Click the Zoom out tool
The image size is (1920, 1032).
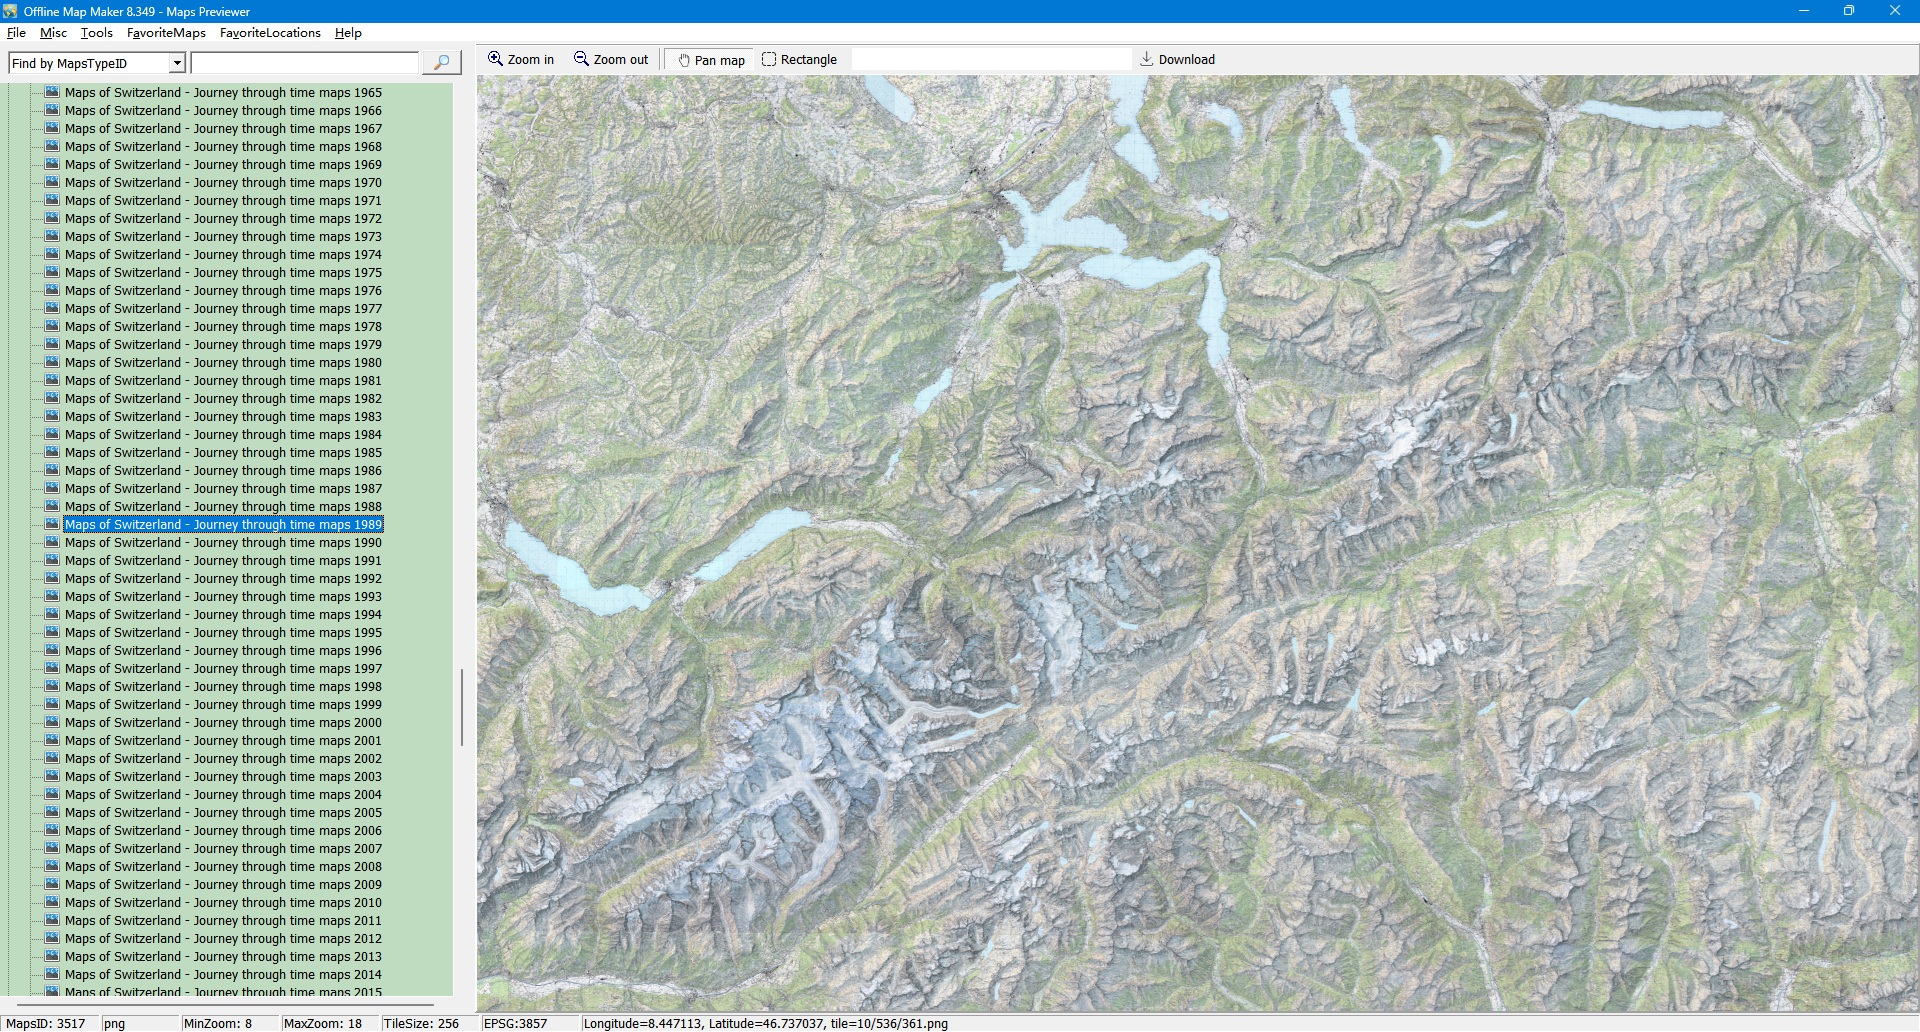pyautogui.click(x=611, y=60)
